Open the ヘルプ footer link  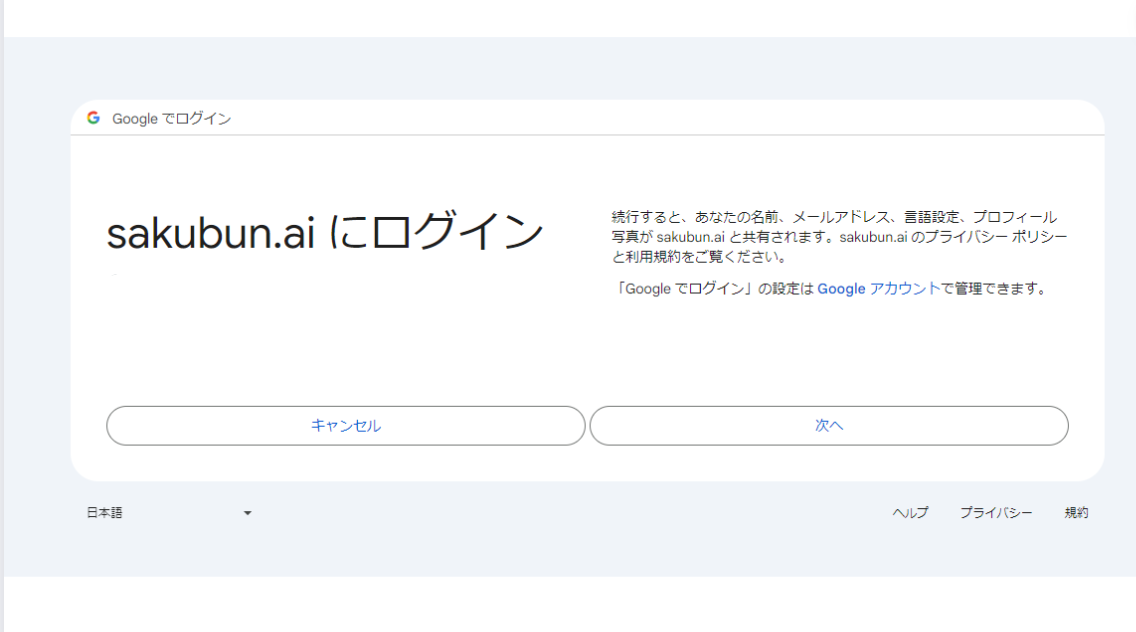click(910, 512)
